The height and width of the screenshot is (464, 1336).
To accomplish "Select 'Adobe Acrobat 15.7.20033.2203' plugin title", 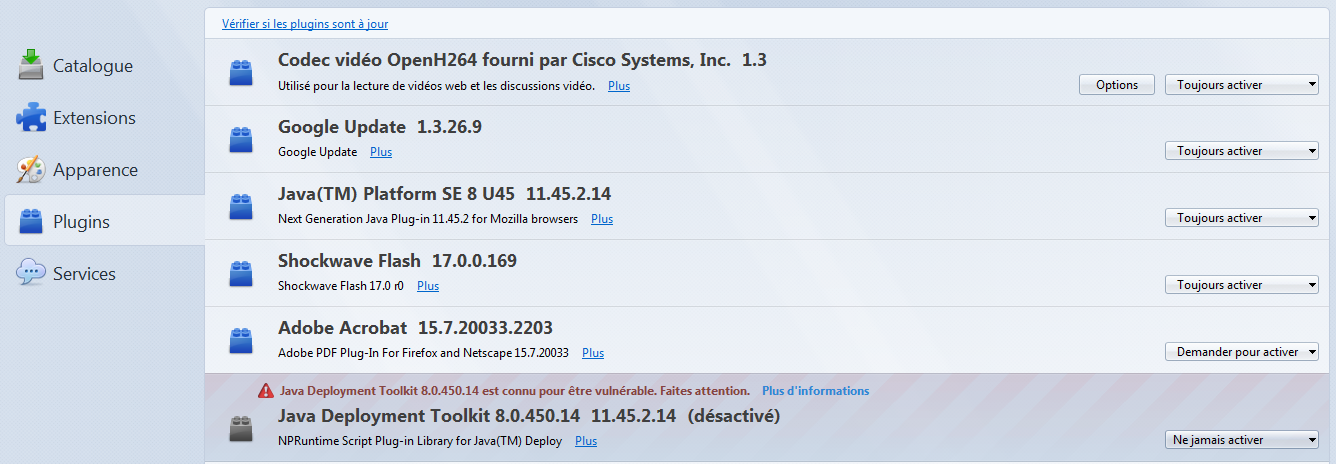I will tap(415, 328).
